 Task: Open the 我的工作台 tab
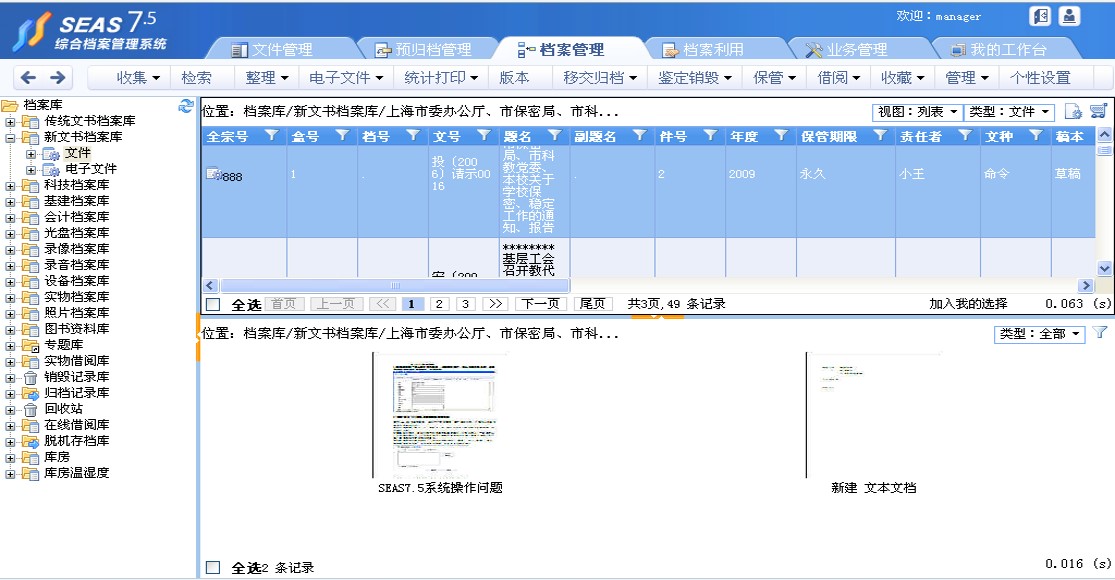coord(1000,49)
